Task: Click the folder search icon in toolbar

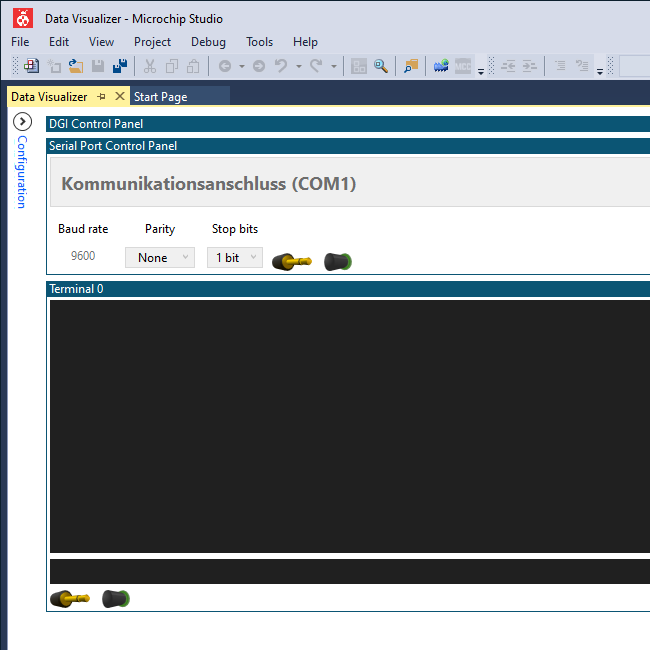Action: point(411,66)
